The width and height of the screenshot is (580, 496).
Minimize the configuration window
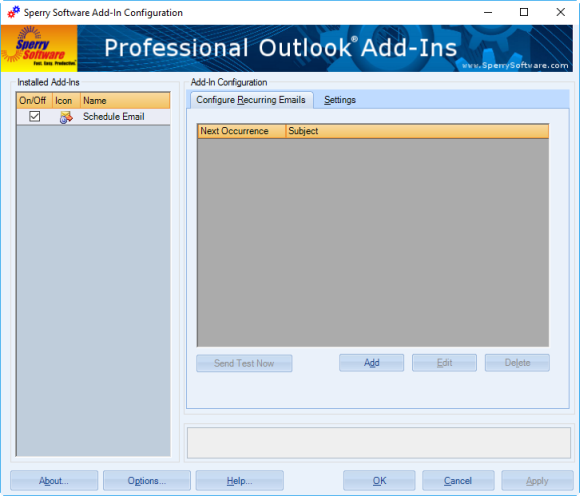pos(488,12)
